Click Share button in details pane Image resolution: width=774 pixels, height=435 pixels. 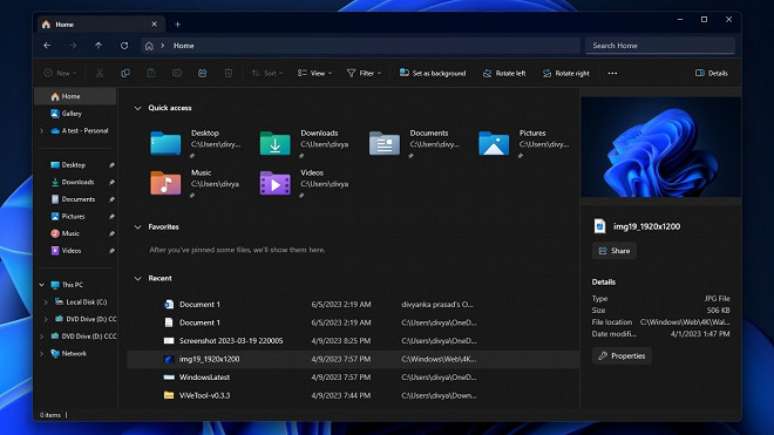pyautogui.click(x=614, y=251)
